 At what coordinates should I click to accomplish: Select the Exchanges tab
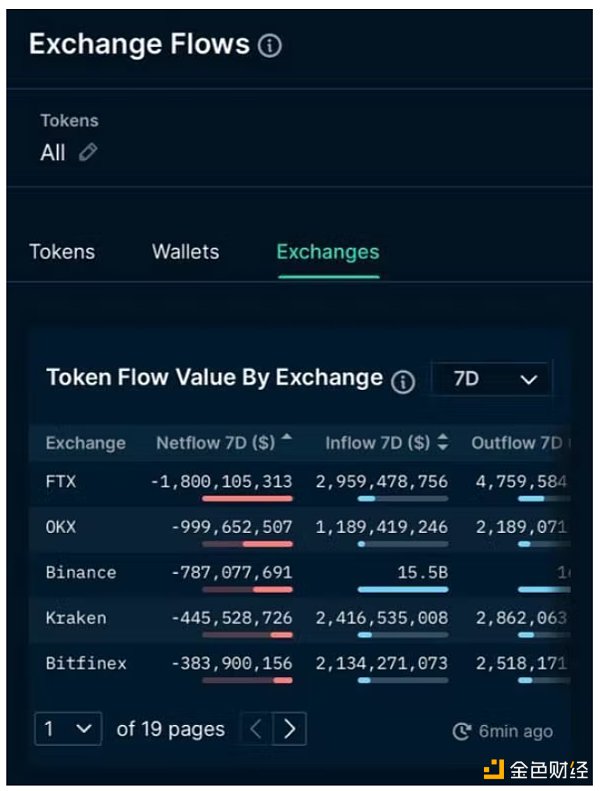(327, 252)
